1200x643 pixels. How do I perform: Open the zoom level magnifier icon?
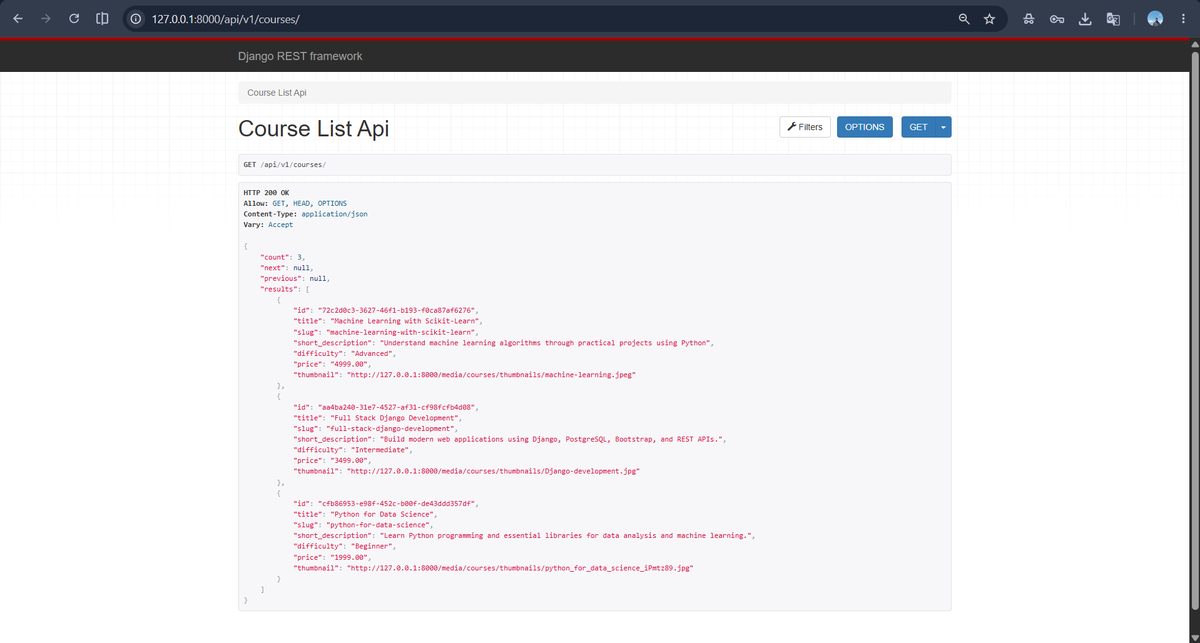(x=964, y=19)
